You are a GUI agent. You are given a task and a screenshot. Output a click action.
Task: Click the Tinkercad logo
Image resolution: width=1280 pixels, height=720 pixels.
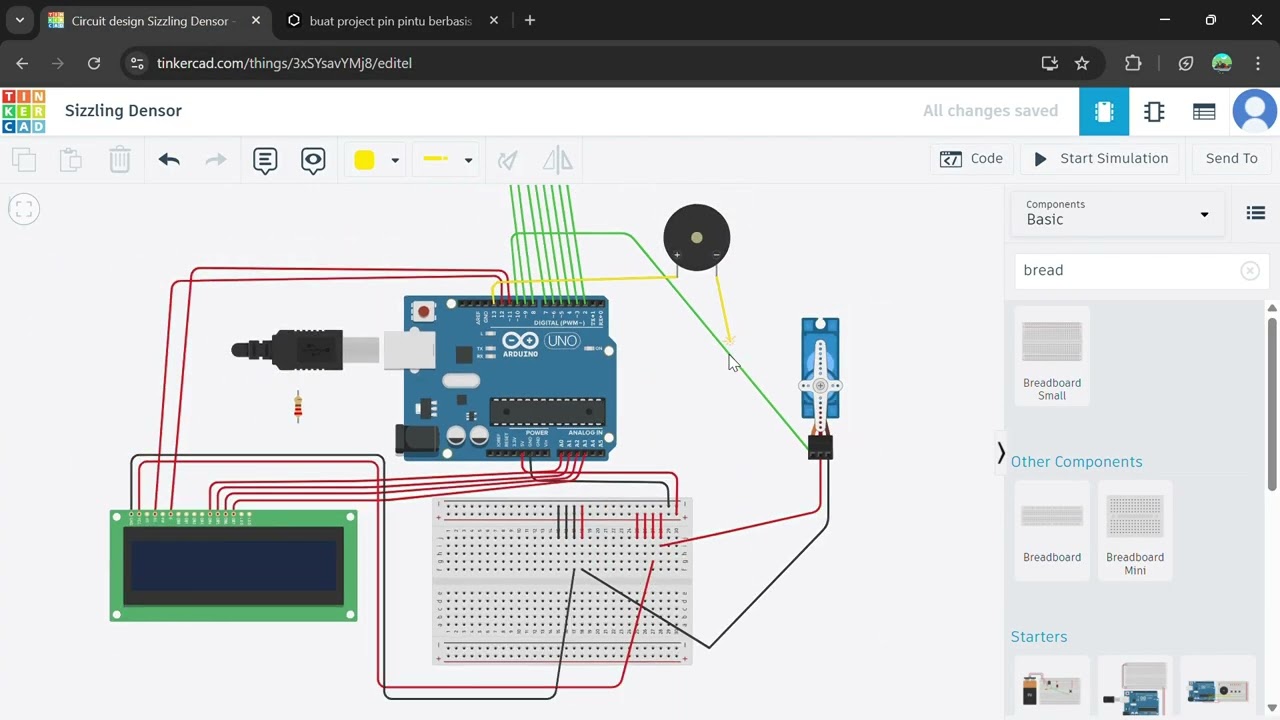[x=23, y=111]
